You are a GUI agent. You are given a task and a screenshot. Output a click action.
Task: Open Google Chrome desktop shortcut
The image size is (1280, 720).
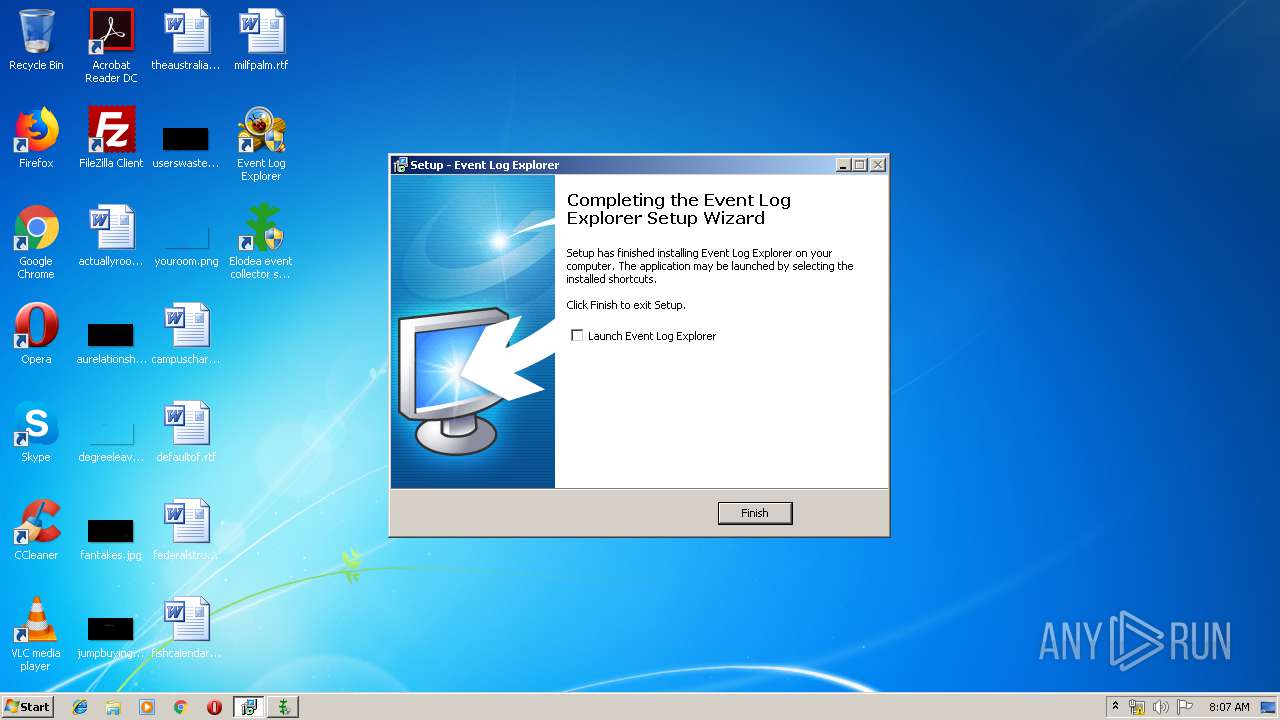pos(36,241)
